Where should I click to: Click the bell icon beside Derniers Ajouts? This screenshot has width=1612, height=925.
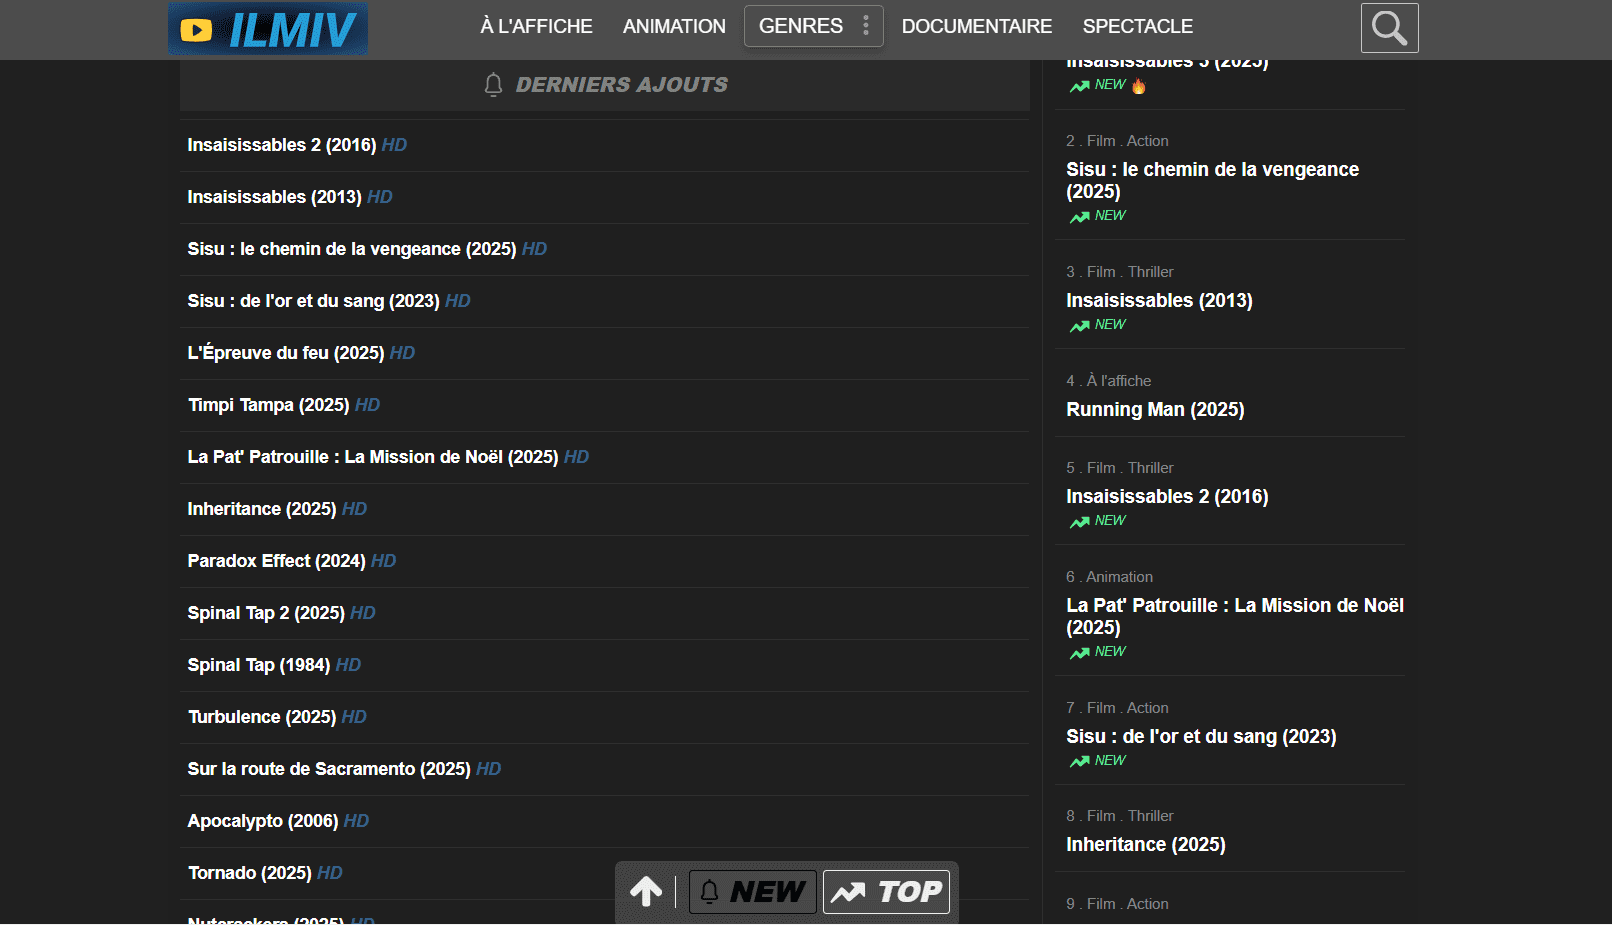[x=493, y=85]
